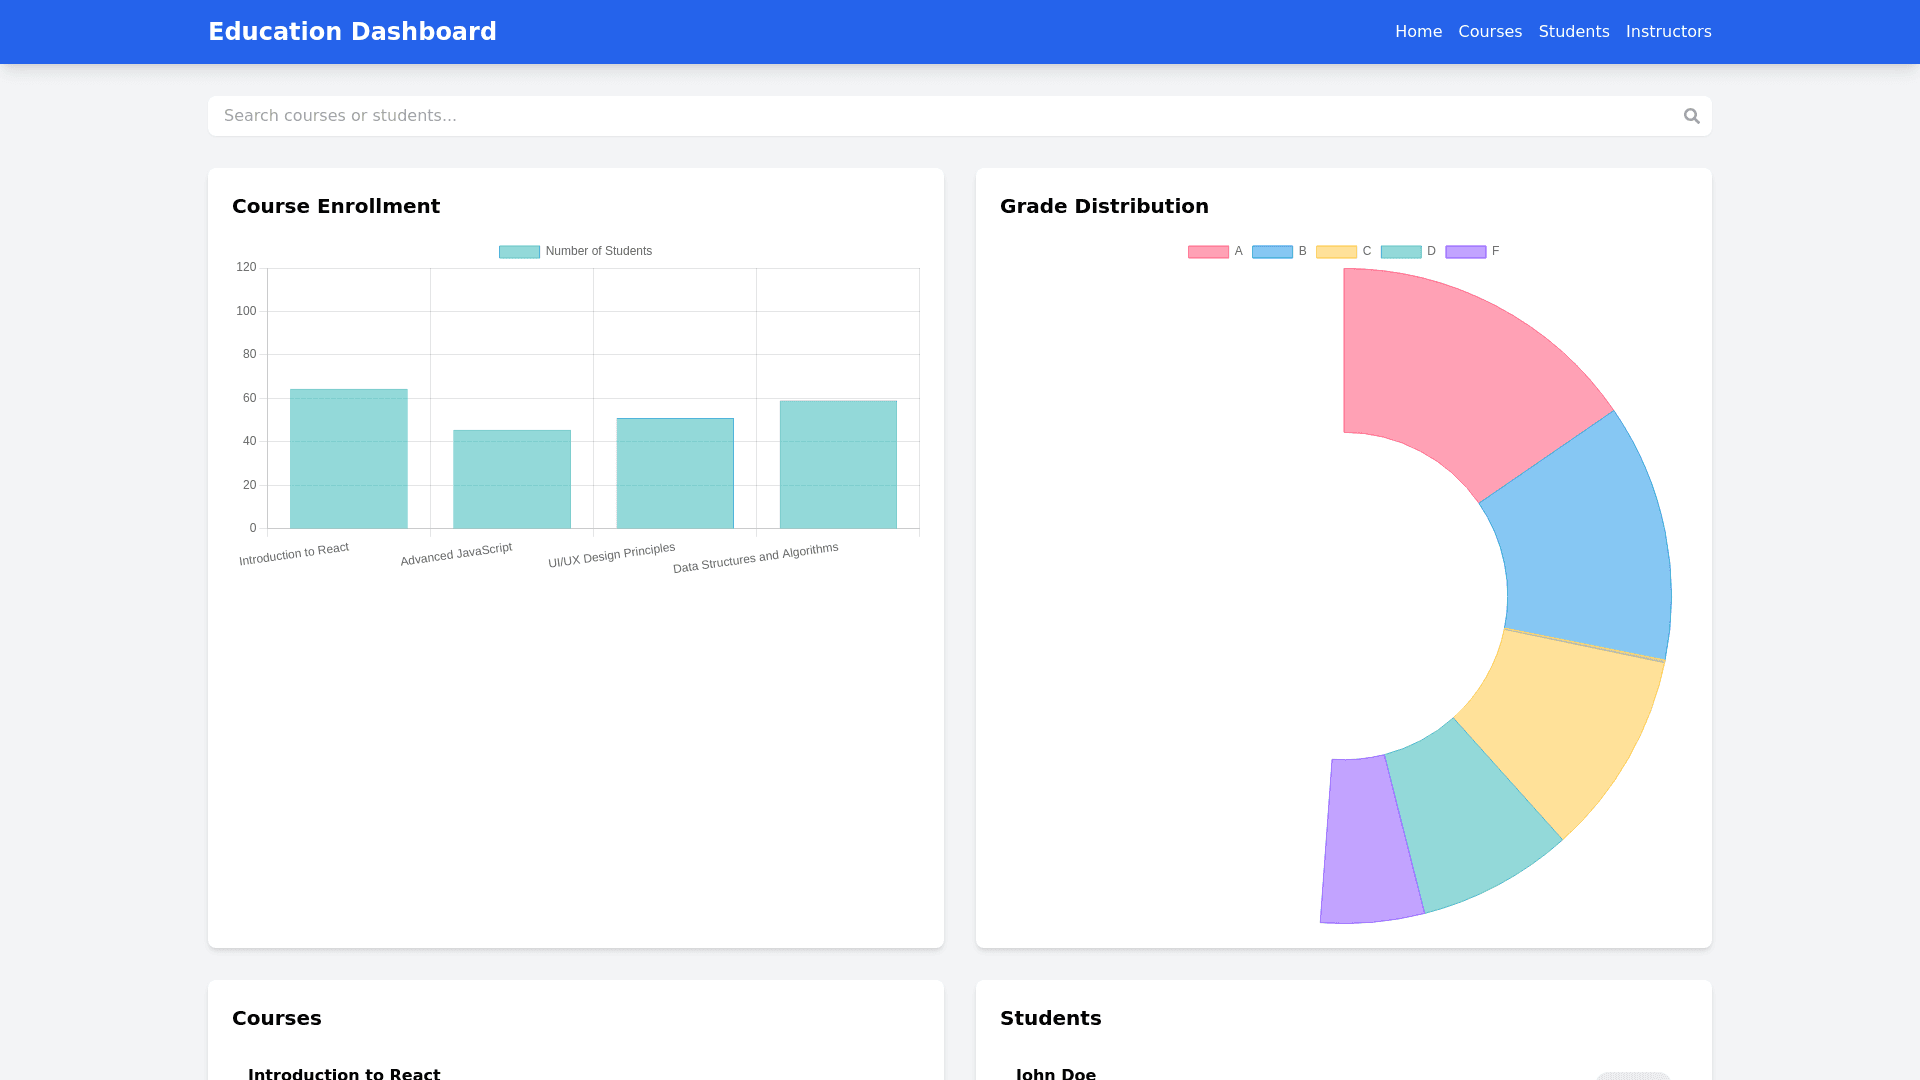1920x1080 pixels.
Task: Toggle Number of Students legend
Action: coord(575,252)
